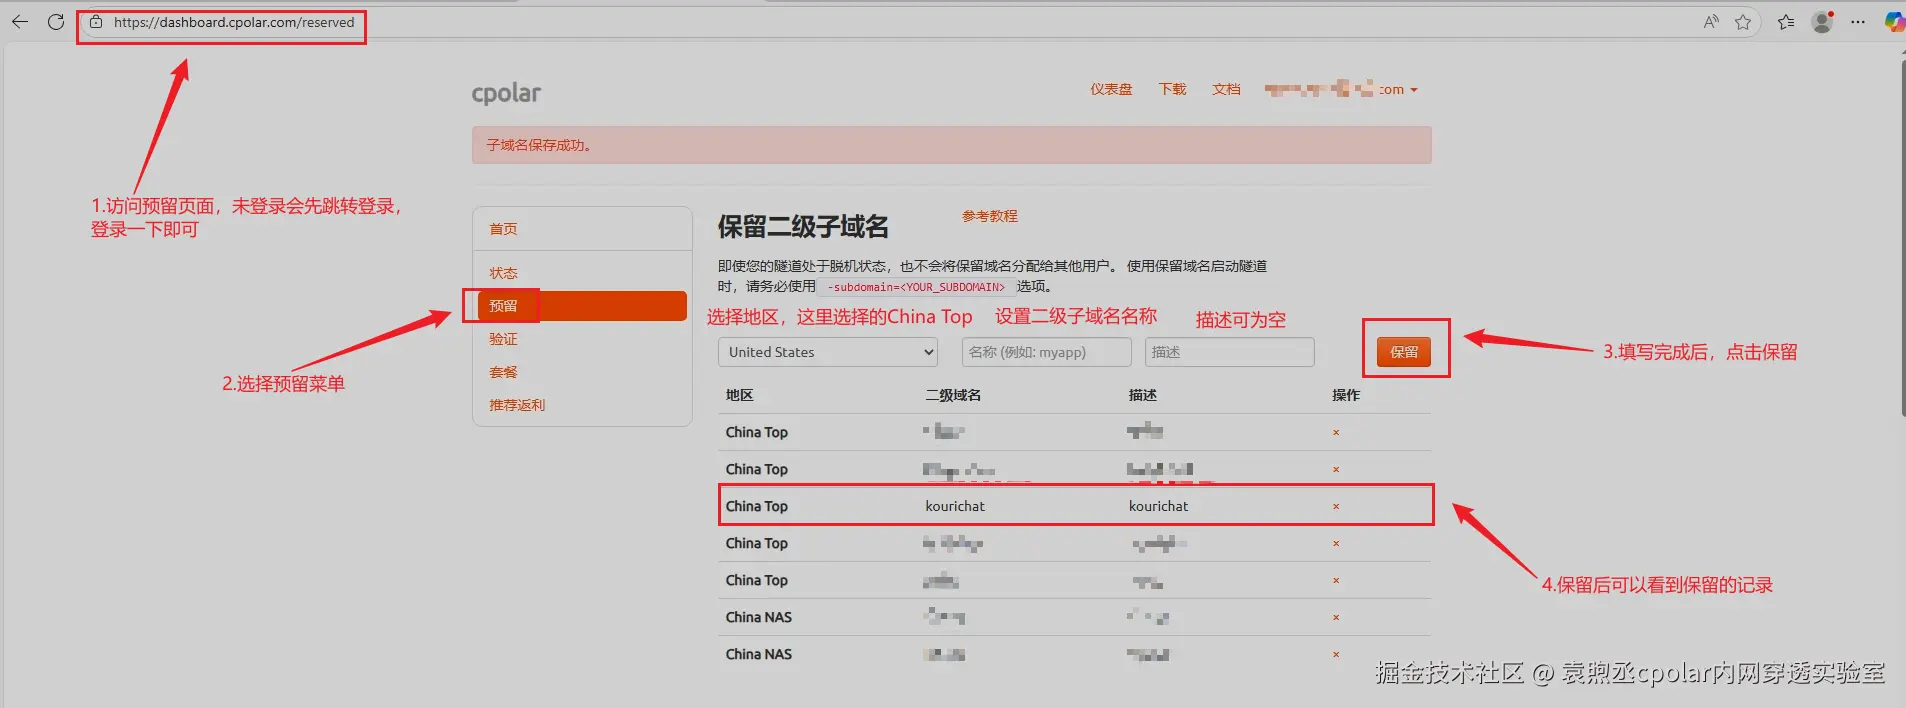The image size is (1906, 708).
Task: Go back with the browser back arrow
Action: [x=19, y=21]
